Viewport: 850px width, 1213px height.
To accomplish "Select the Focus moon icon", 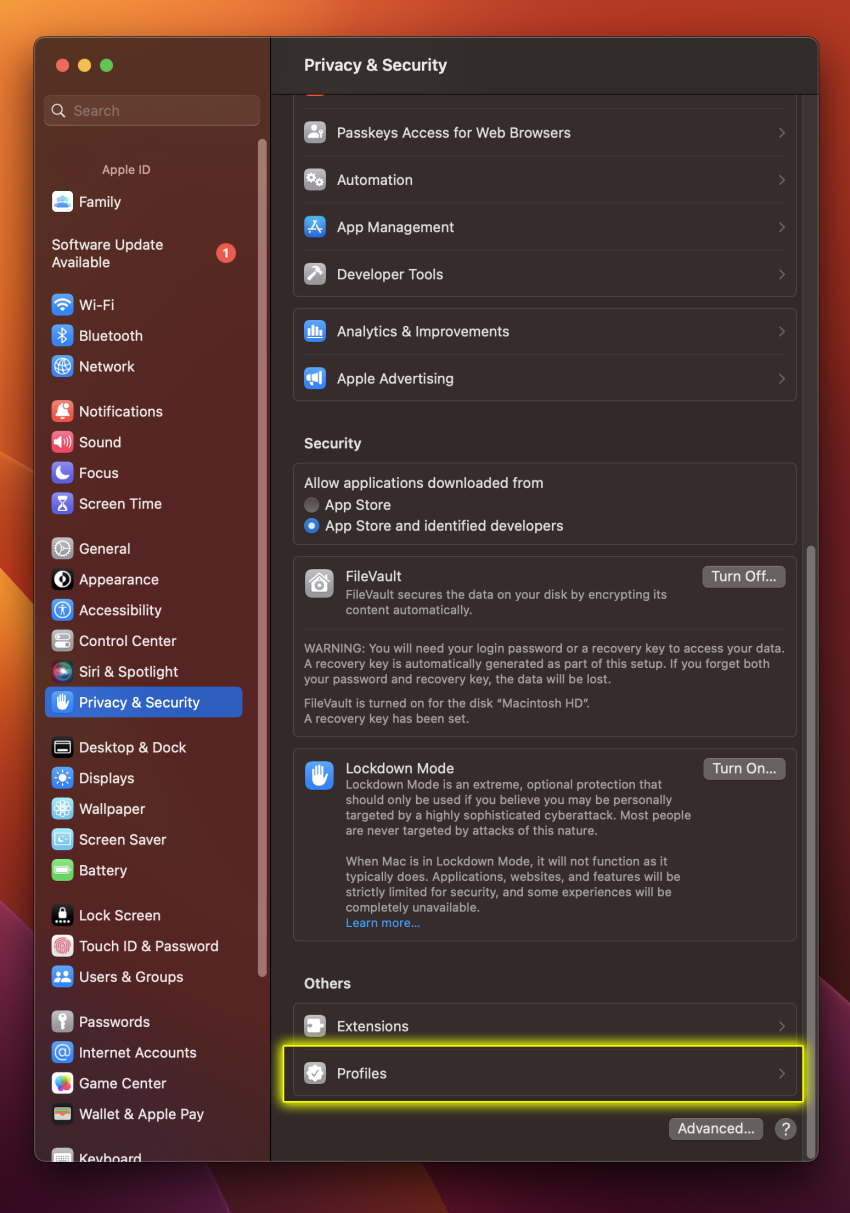I will 62,473.
